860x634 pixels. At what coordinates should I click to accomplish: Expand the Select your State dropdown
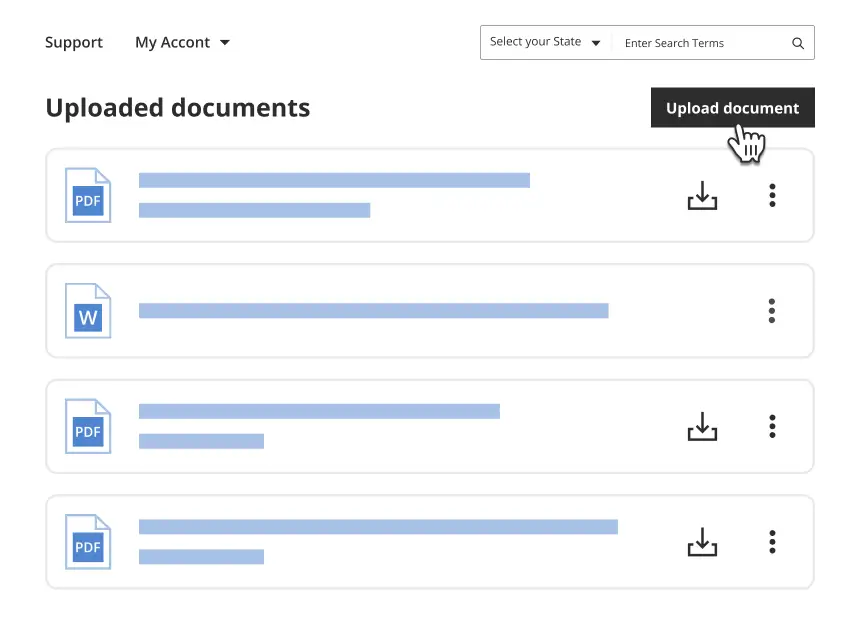545,42
